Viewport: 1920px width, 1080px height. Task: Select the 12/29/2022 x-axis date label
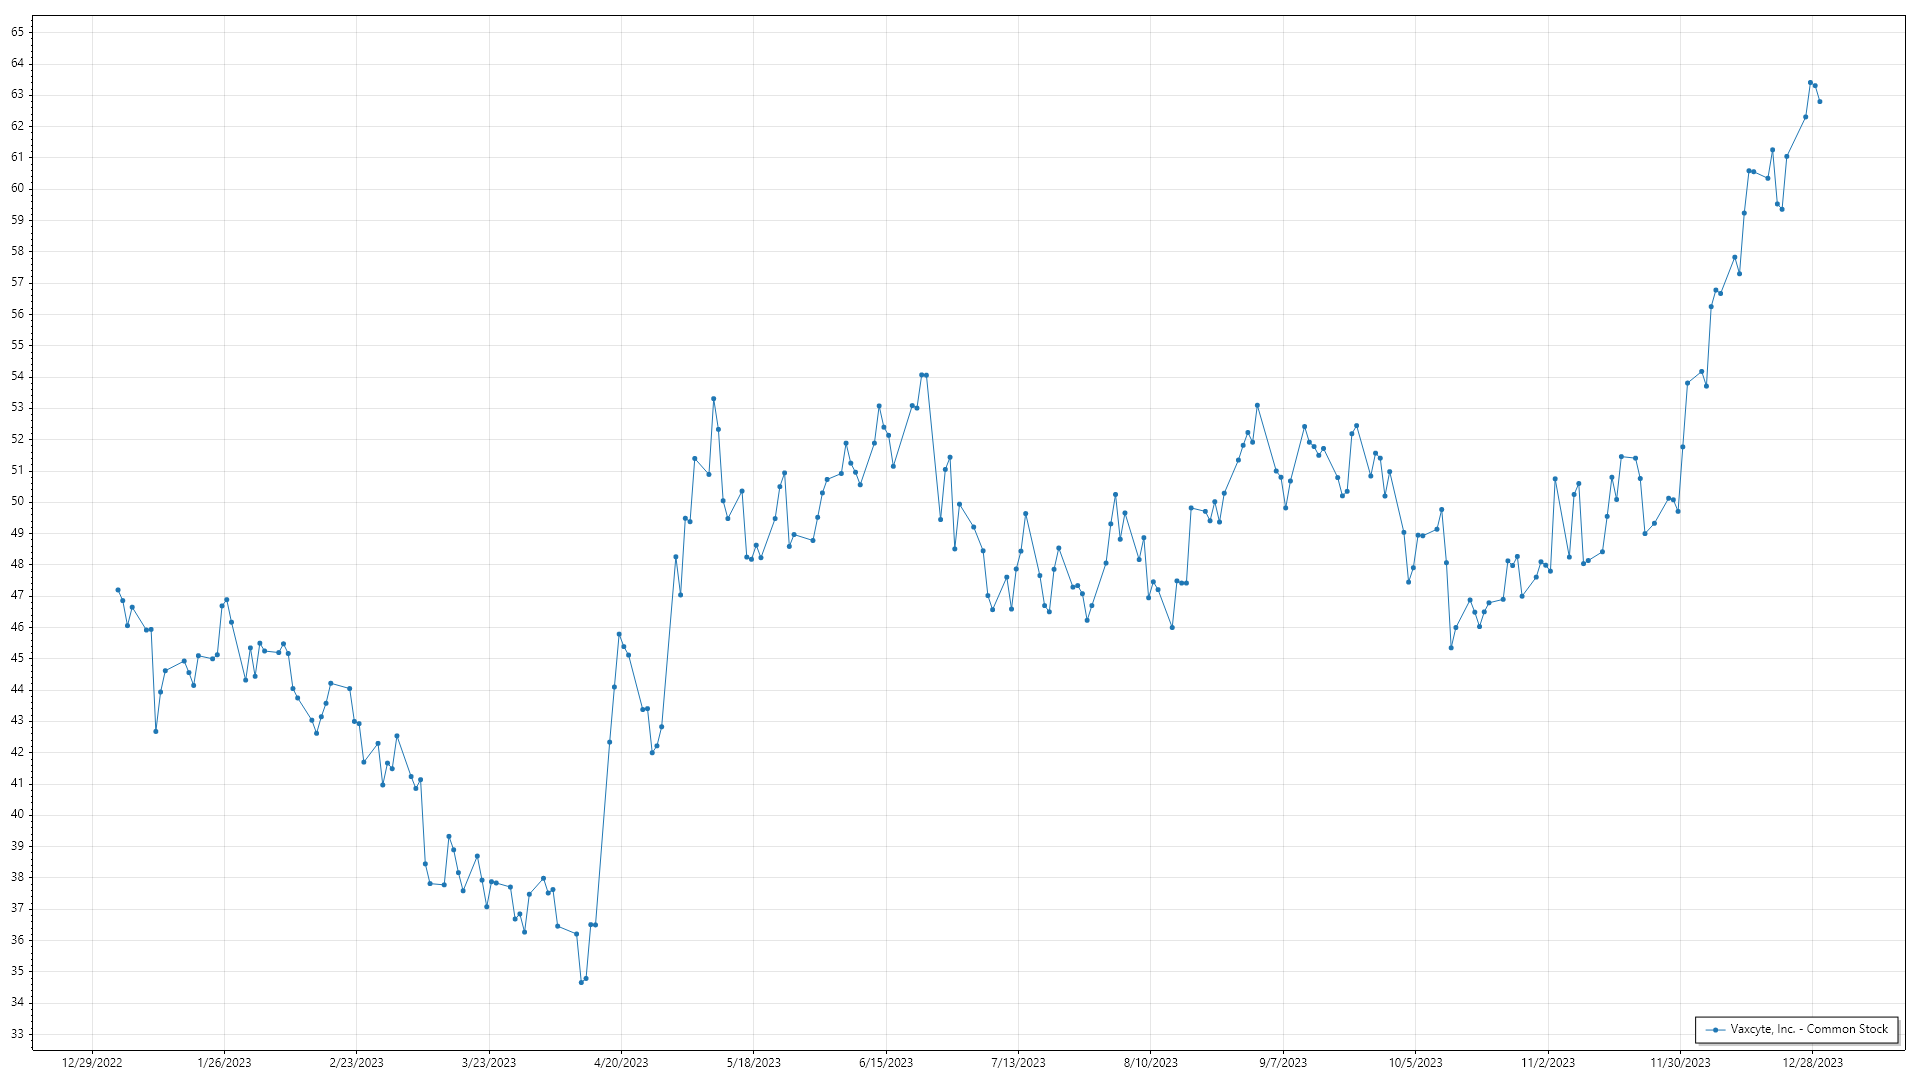(92, 1063)
